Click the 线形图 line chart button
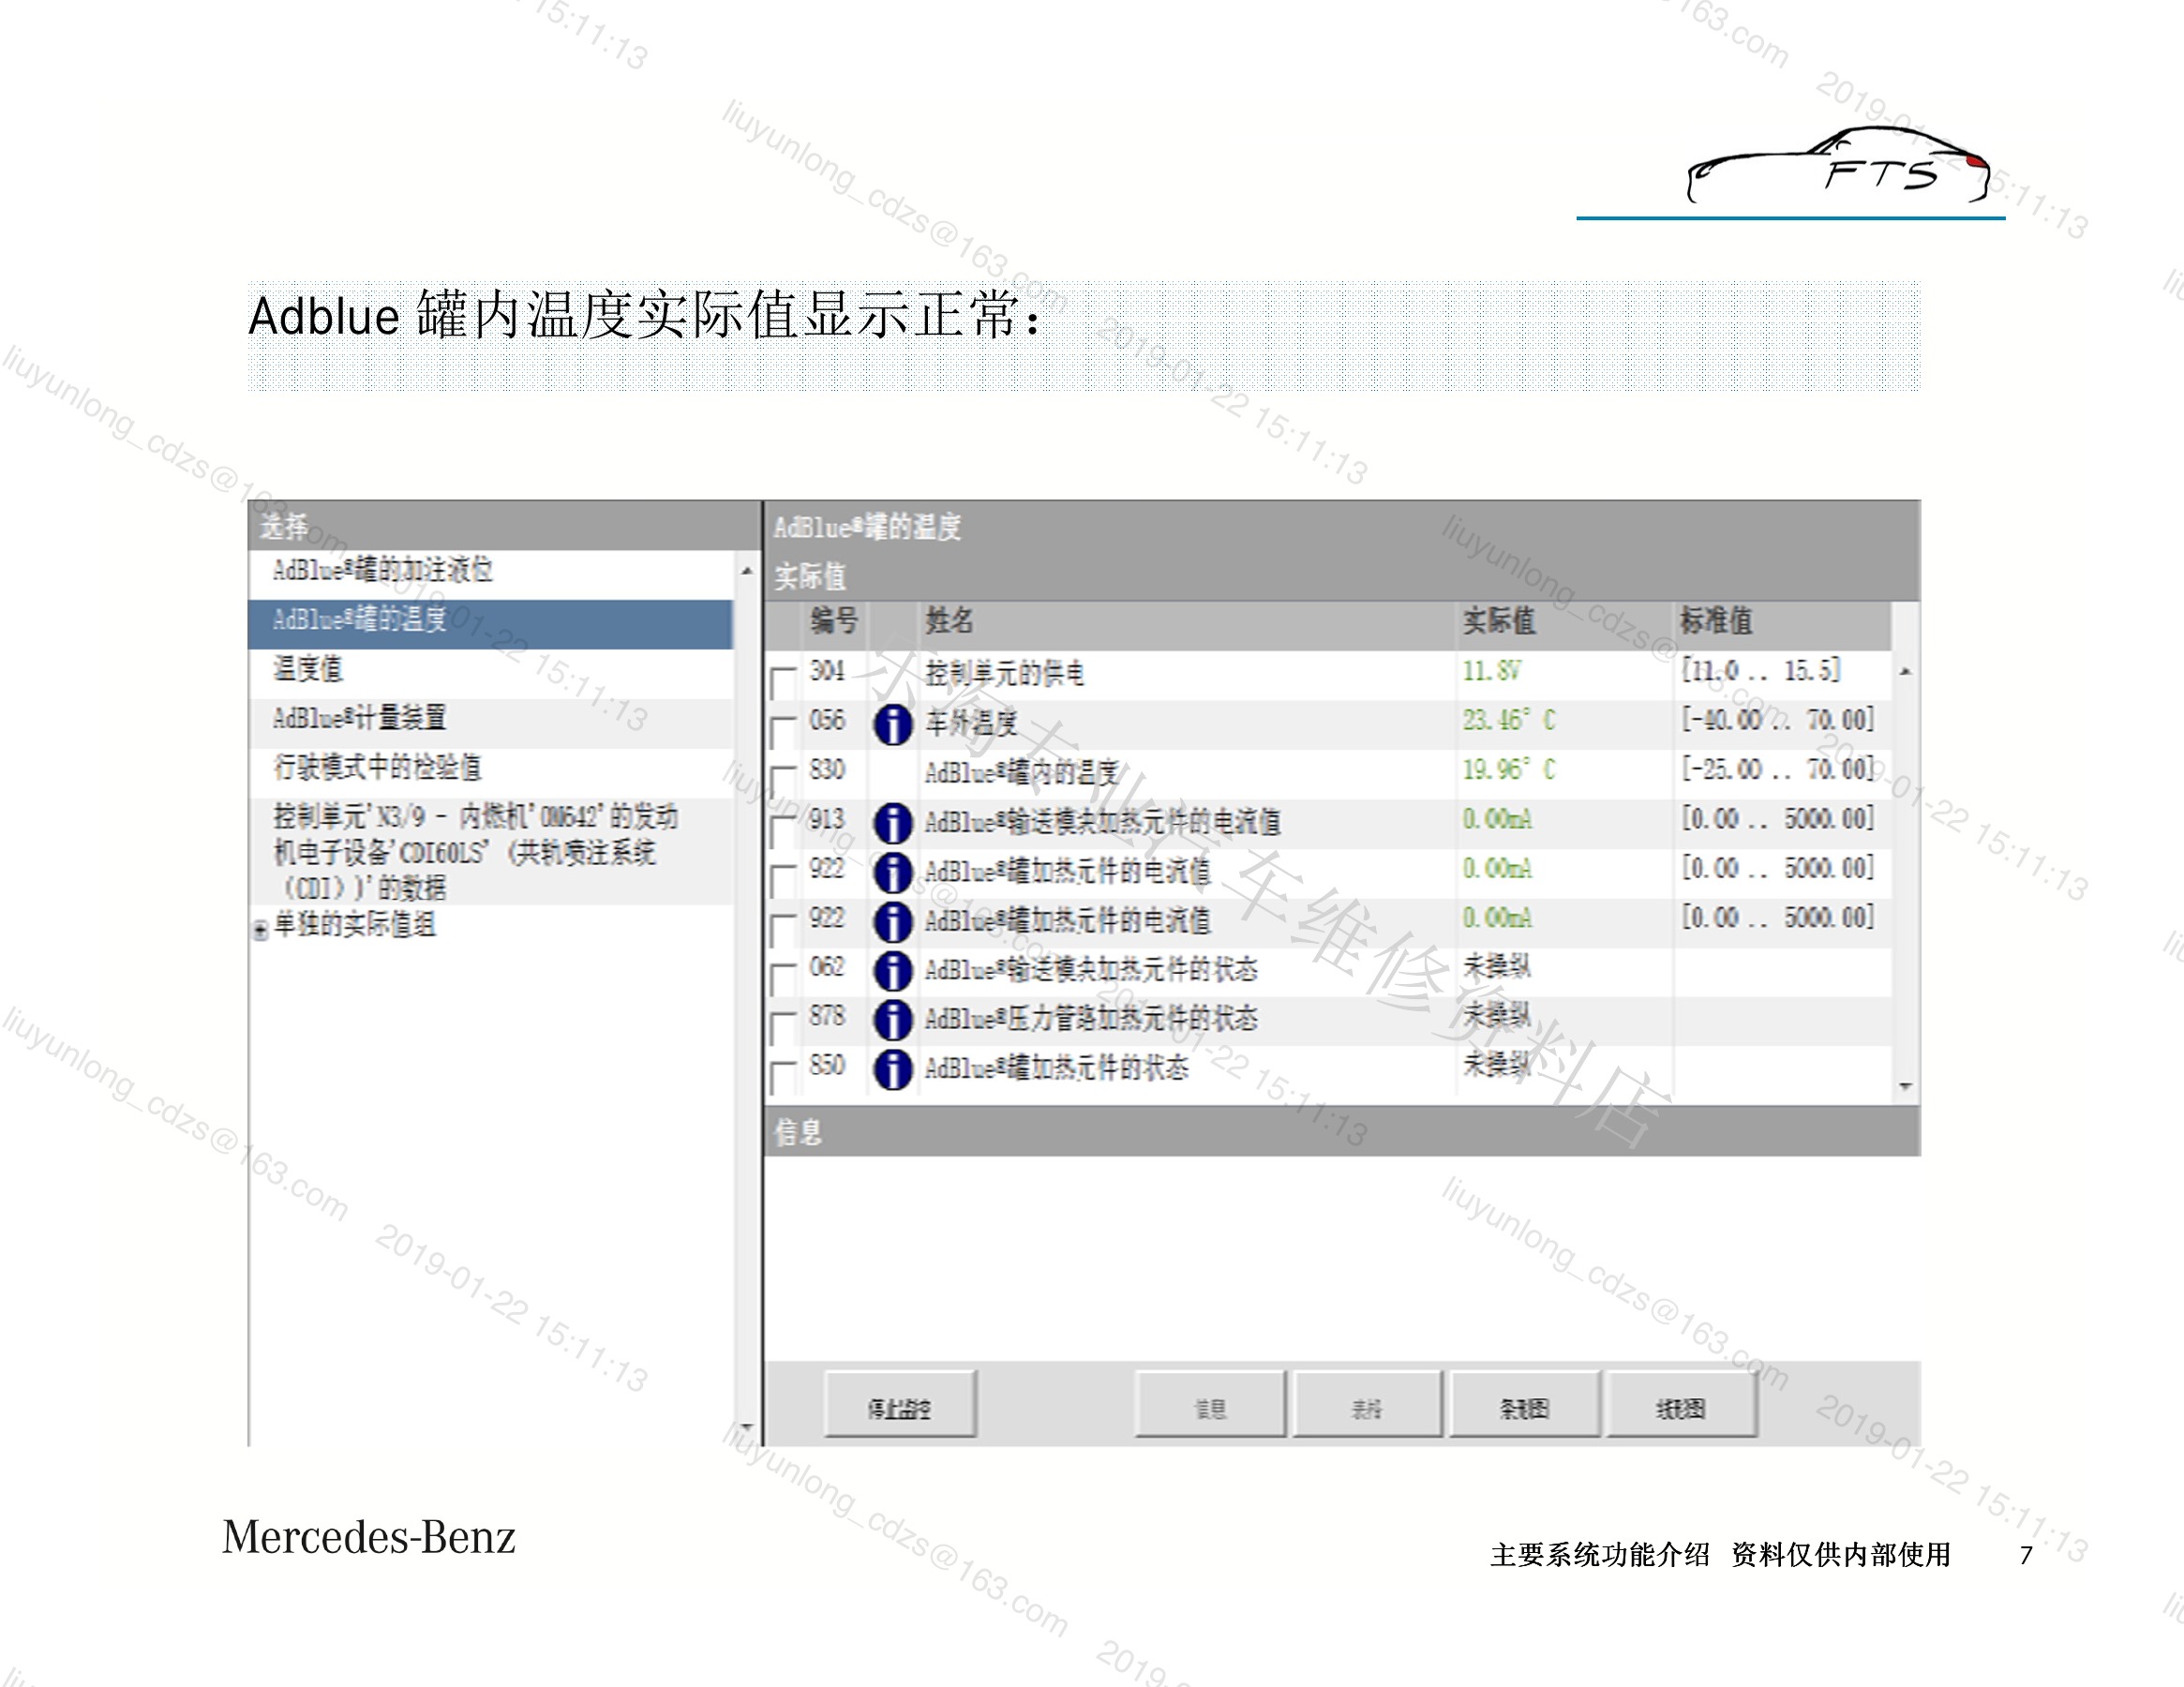 [x=1680, y=1406]
